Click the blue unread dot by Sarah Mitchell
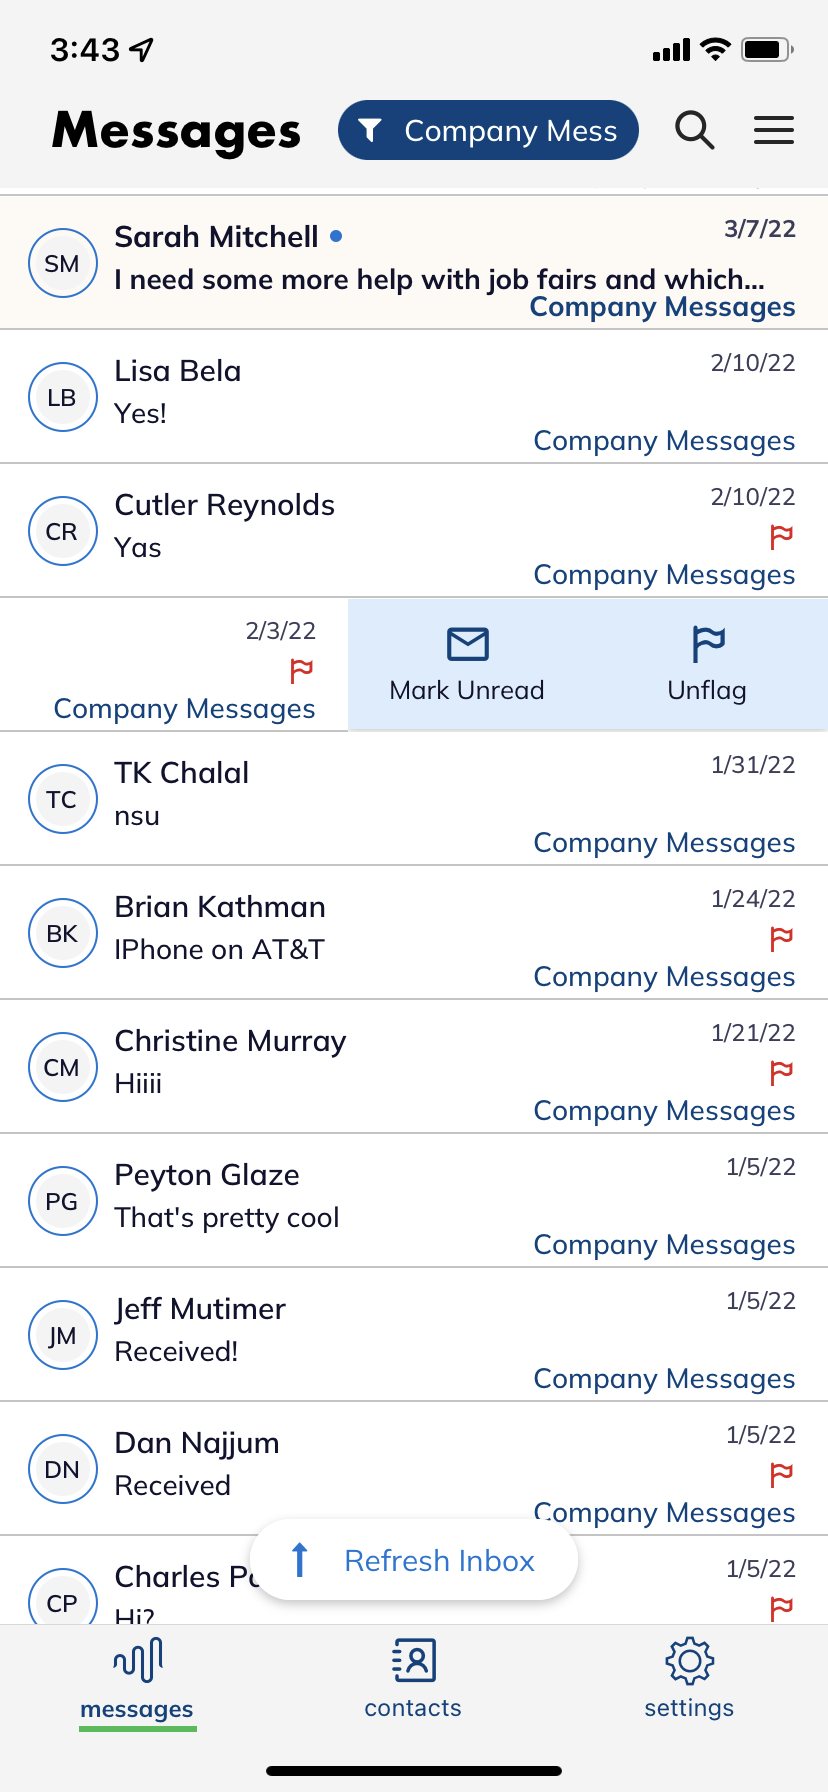The height and width of the screenshot is (1792, 828). pyautogui.click(x=336, y=237)
